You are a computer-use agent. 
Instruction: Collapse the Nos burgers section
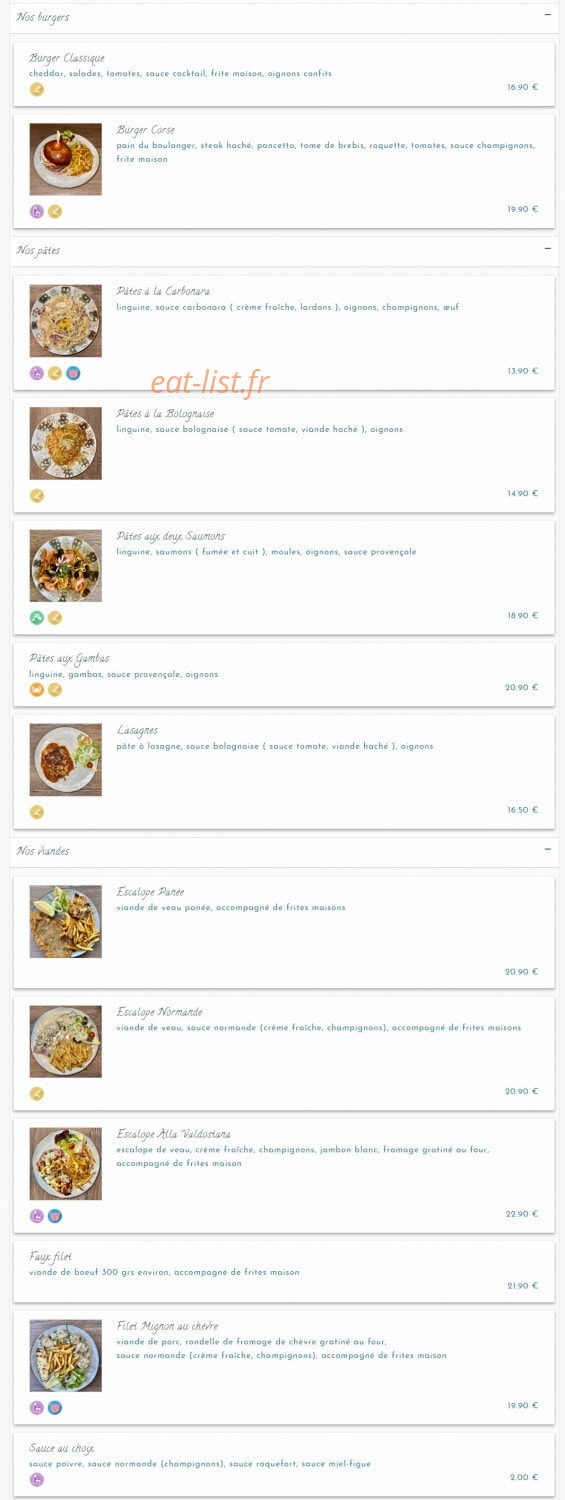(547, 15)
